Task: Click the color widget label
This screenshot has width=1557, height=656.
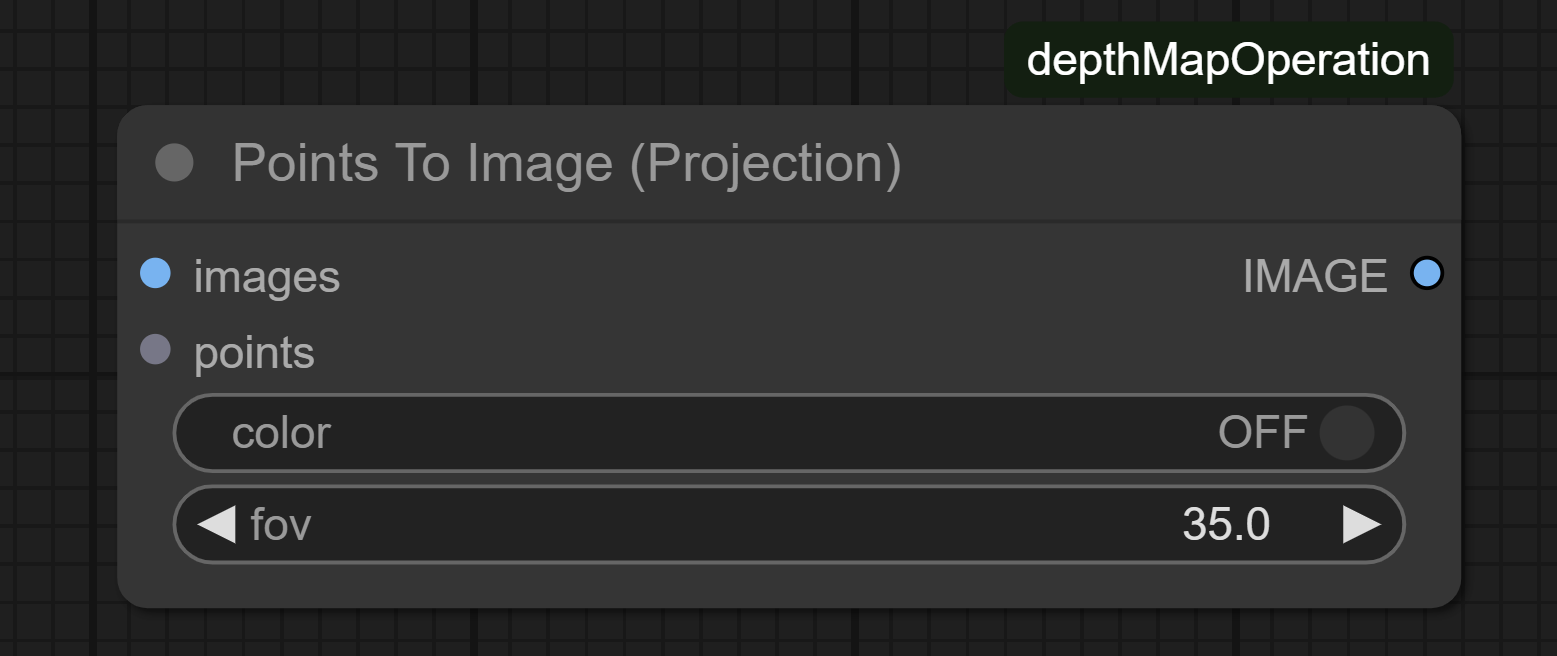Action: pyautogui.click(x=281, y=433)
